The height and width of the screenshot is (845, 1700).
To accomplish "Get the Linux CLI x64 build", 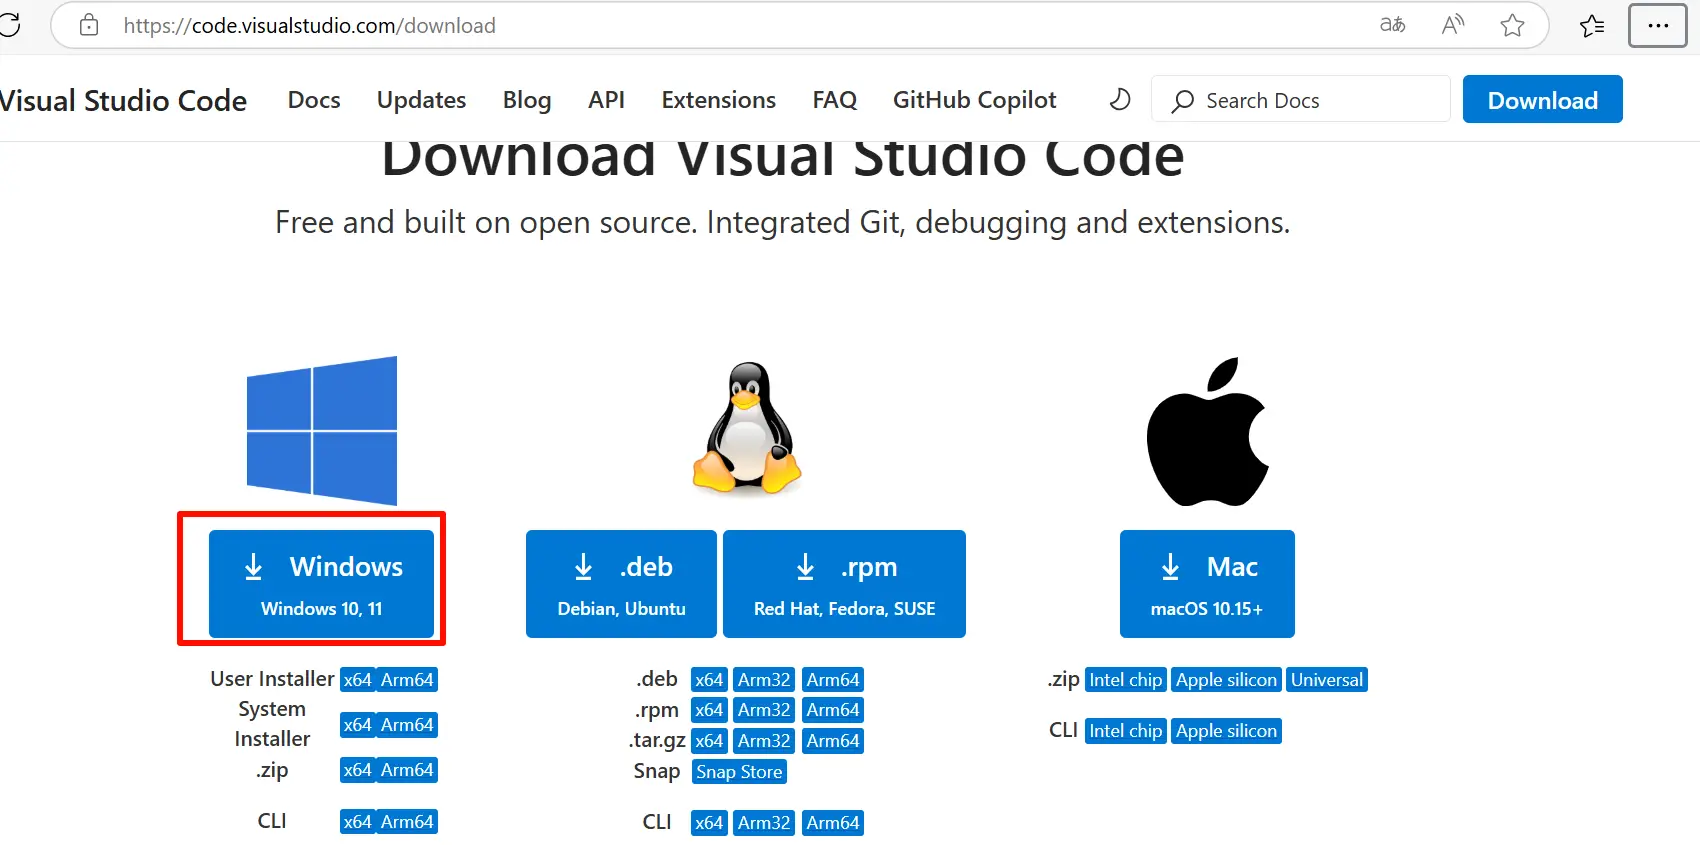I will click(709, 823).
